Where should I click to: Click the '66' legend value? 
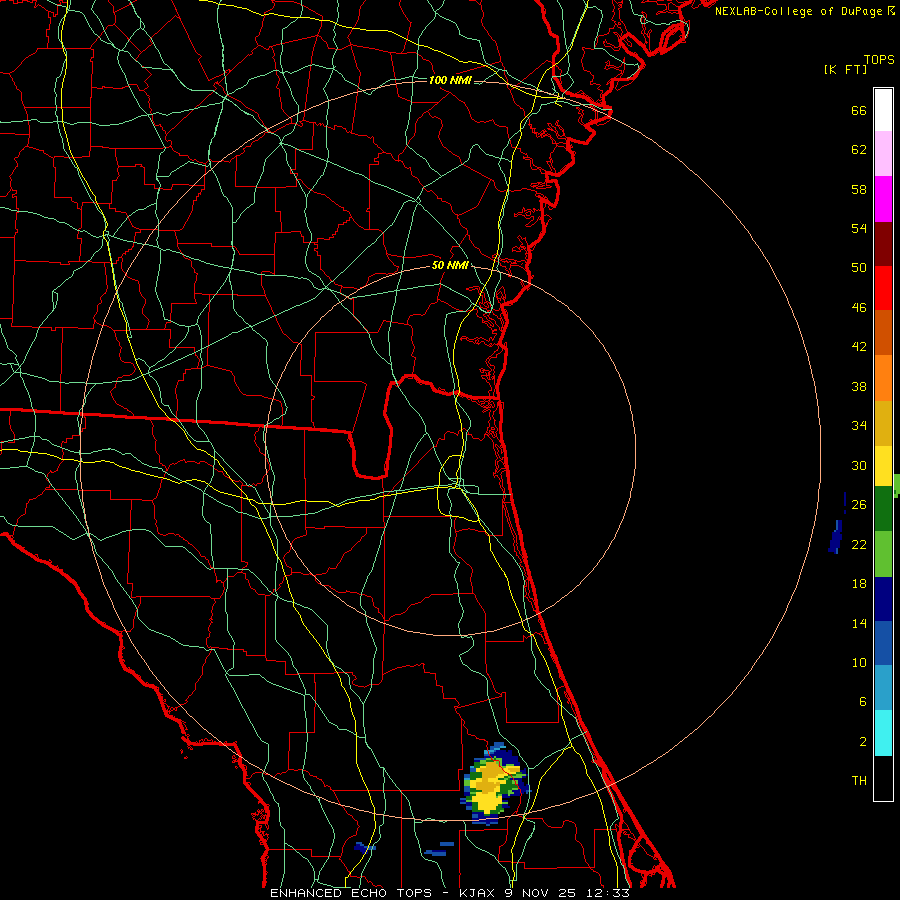859,111
